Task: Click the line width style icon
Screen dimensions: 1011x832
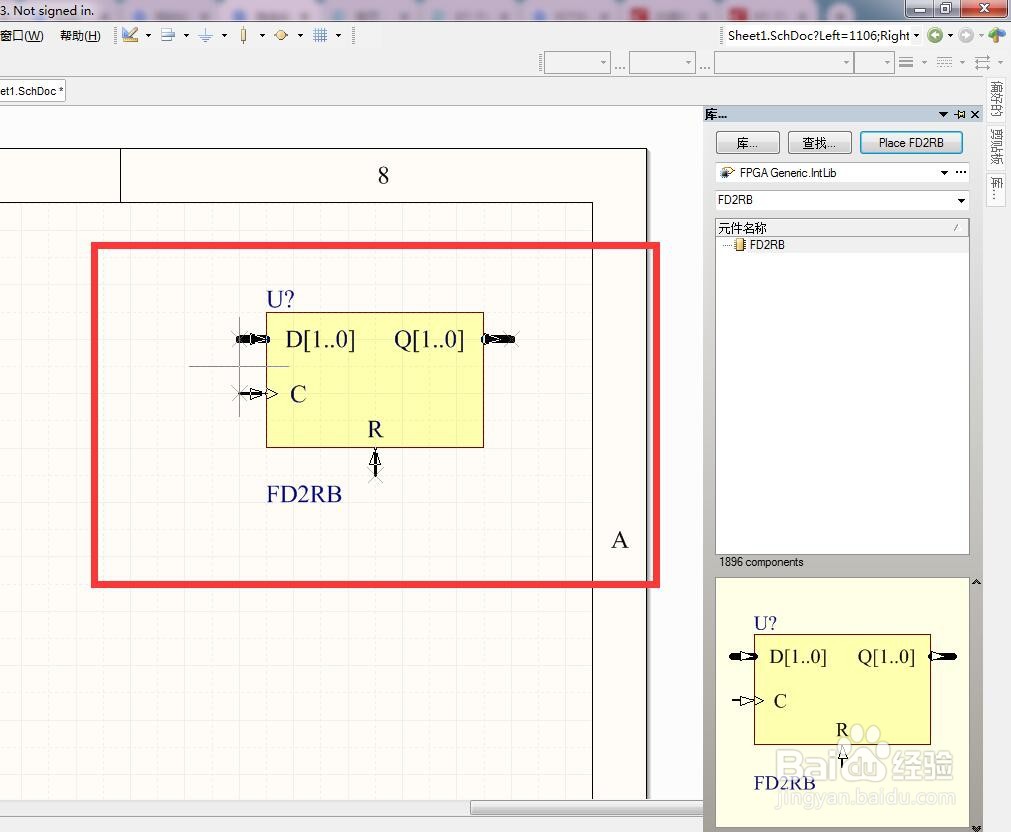Action: pos(906,63)
